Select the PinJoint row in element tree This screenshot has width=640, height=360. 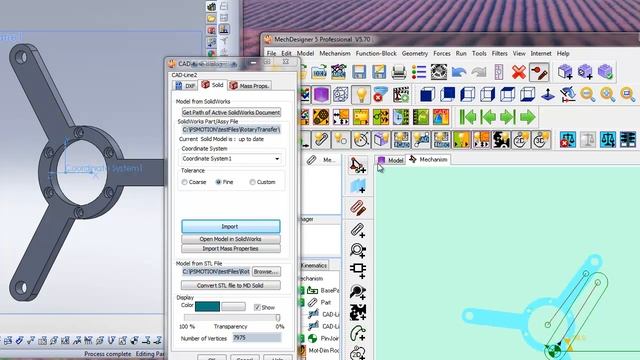click(x=320, y=338)
